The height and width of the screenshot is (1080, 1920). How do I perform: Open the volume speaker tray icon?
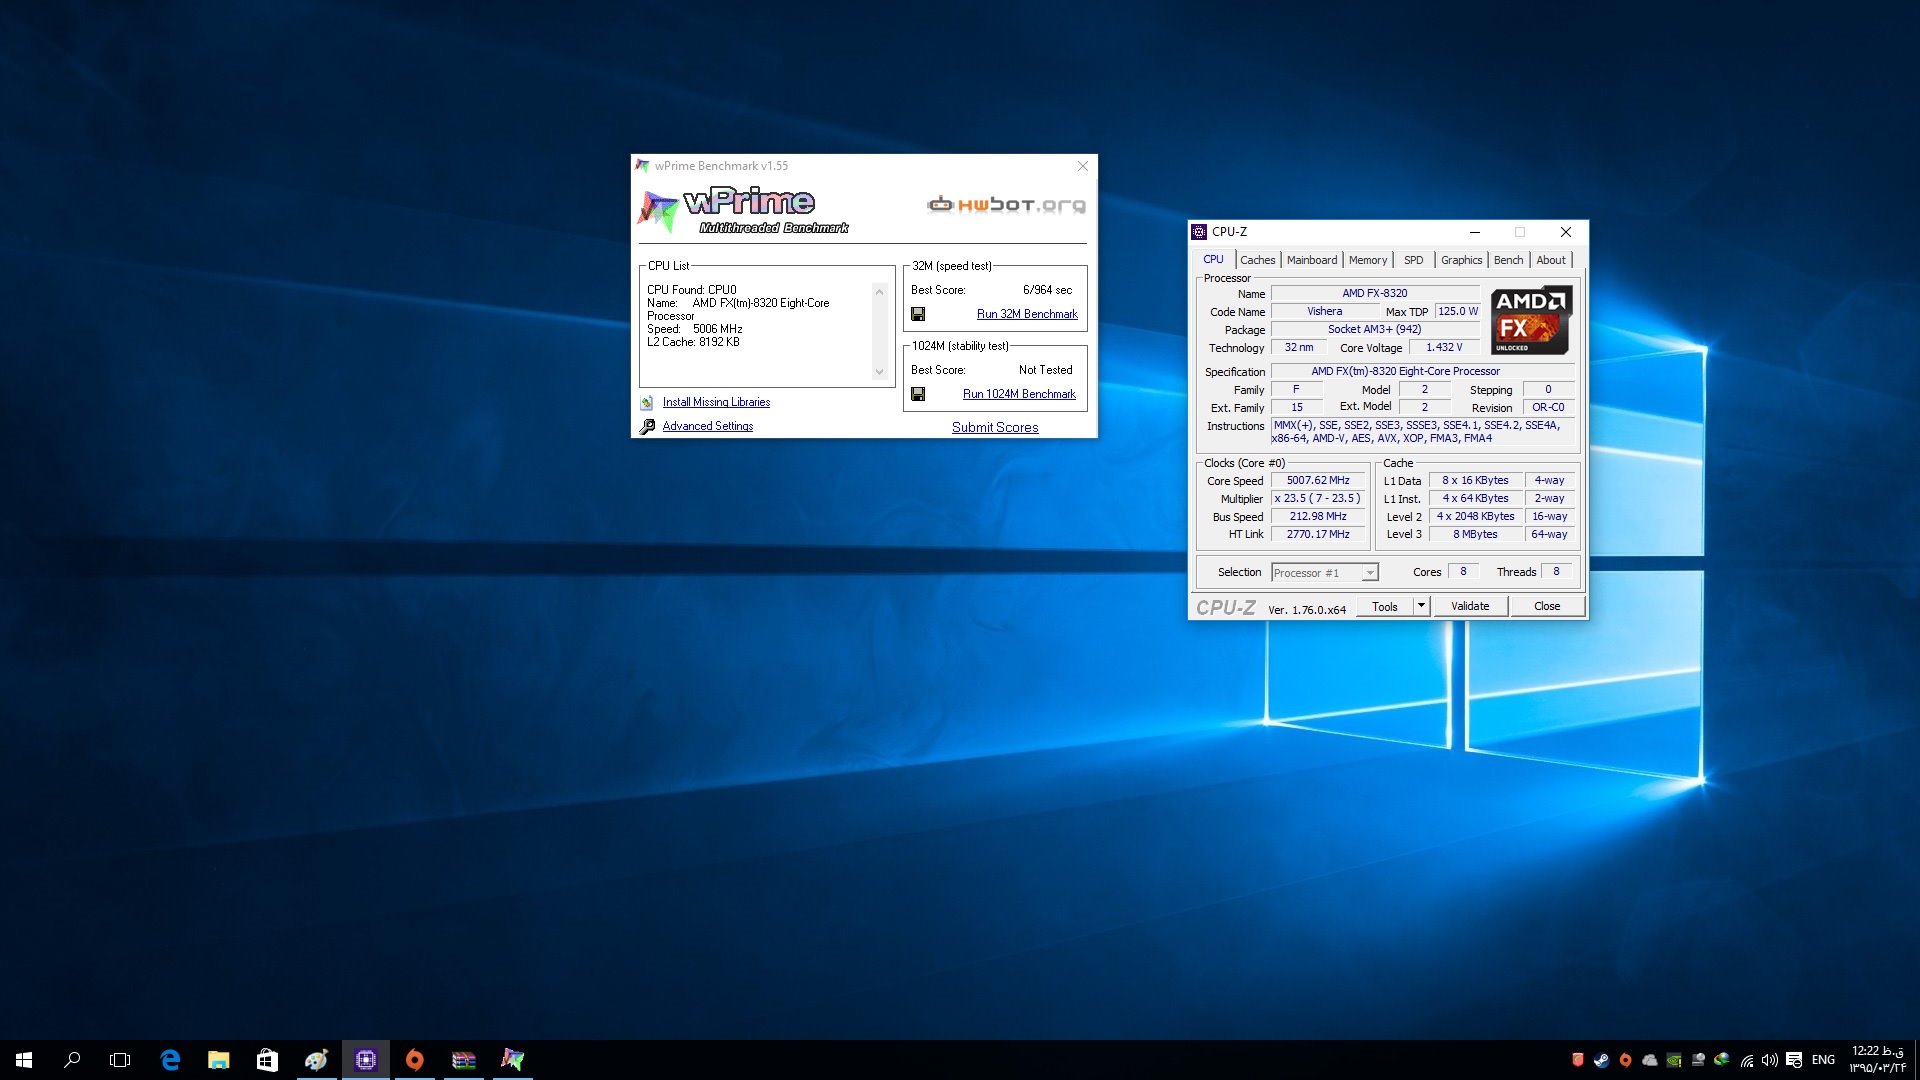pyautogui.click(x=1770, y=1060)
